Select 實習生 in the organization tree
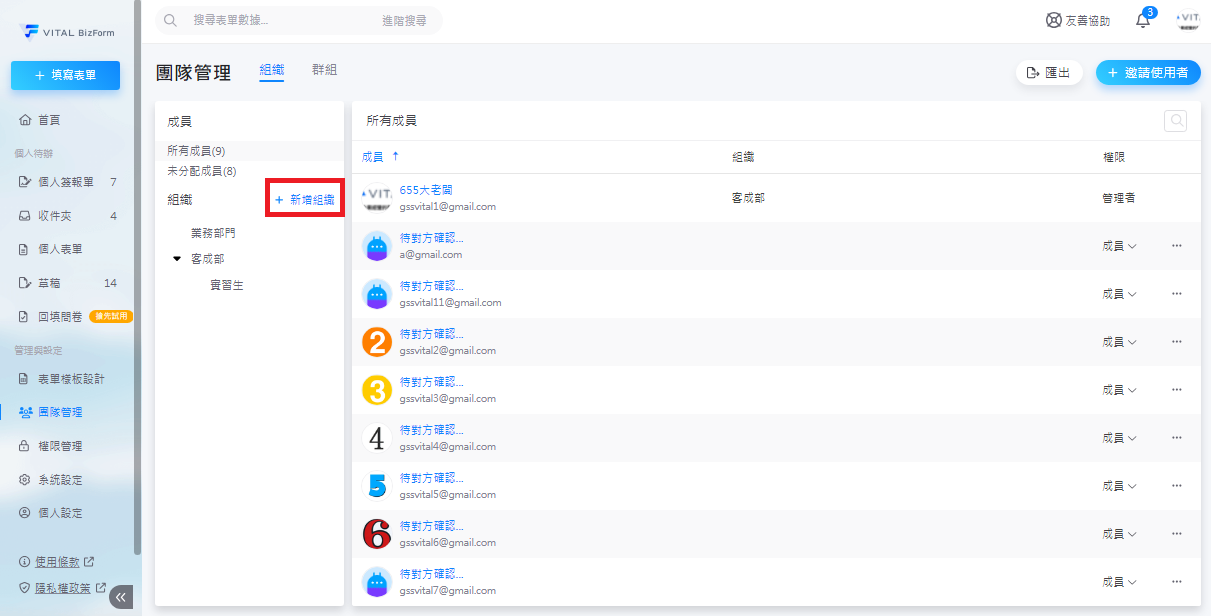1211x616 pixels. click(226, 285)
